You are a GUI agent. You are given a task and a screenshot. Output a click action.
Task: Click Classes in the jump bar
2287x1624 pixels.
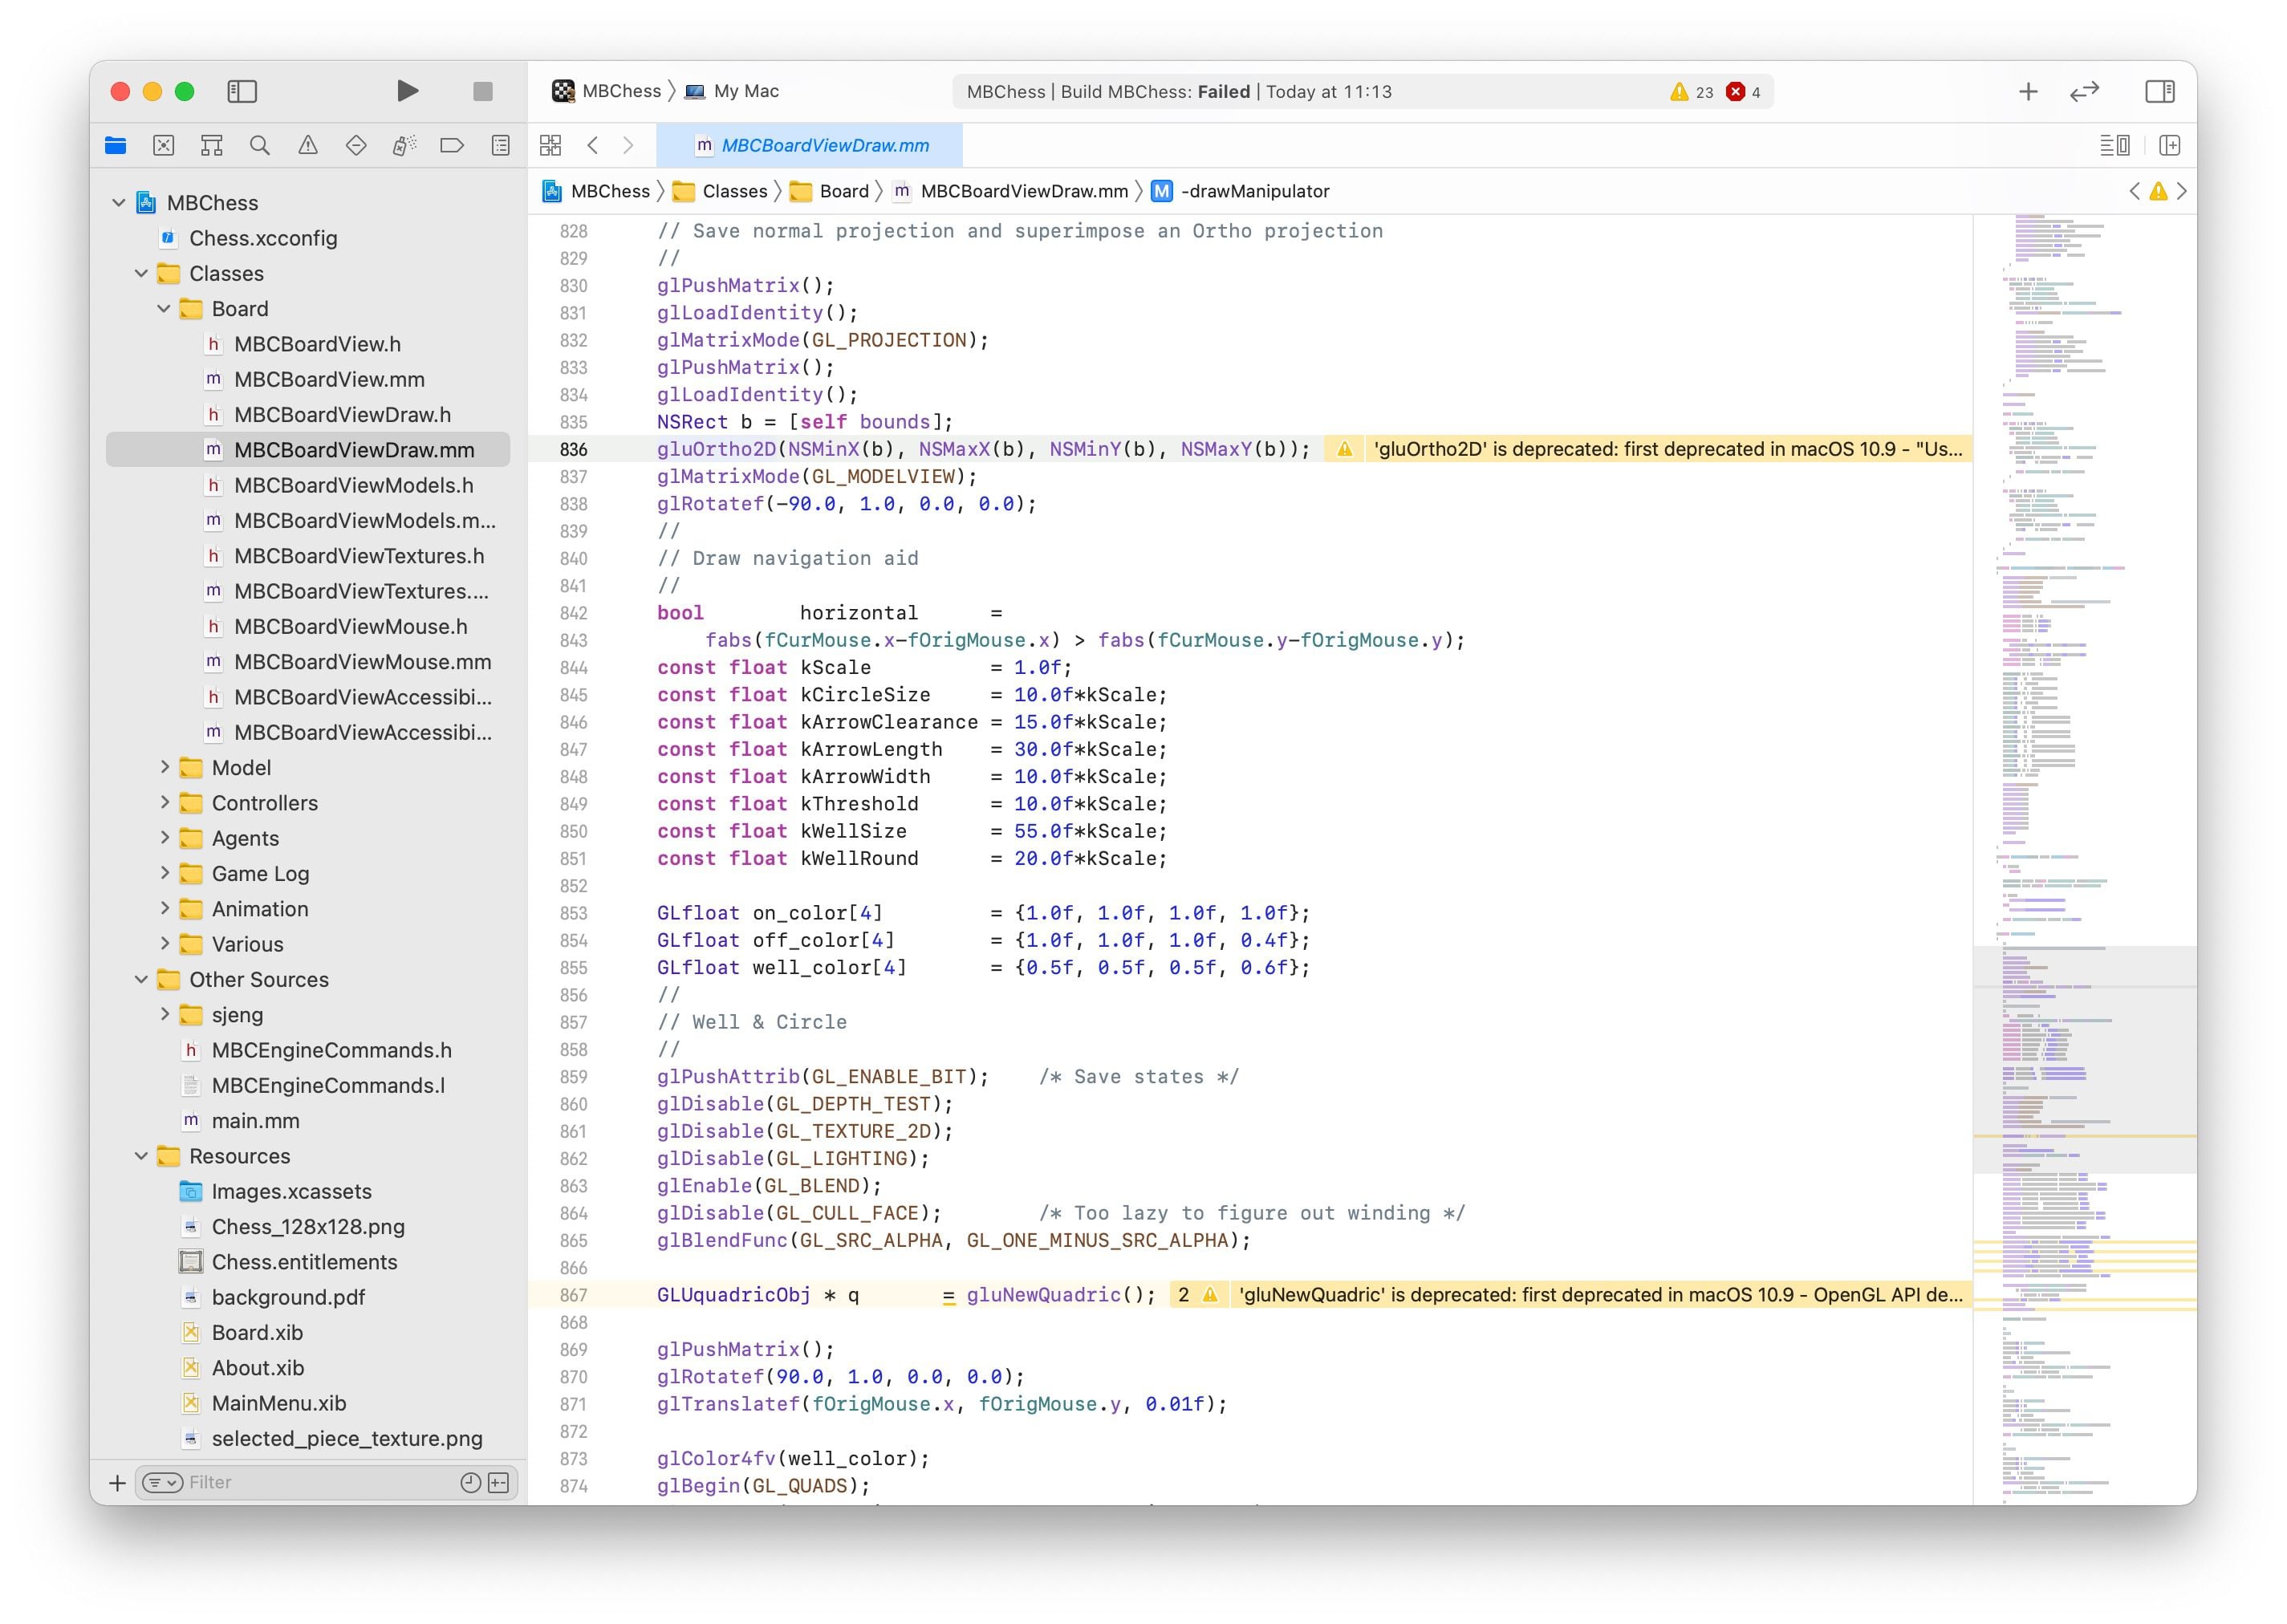[x=721, y=191]
